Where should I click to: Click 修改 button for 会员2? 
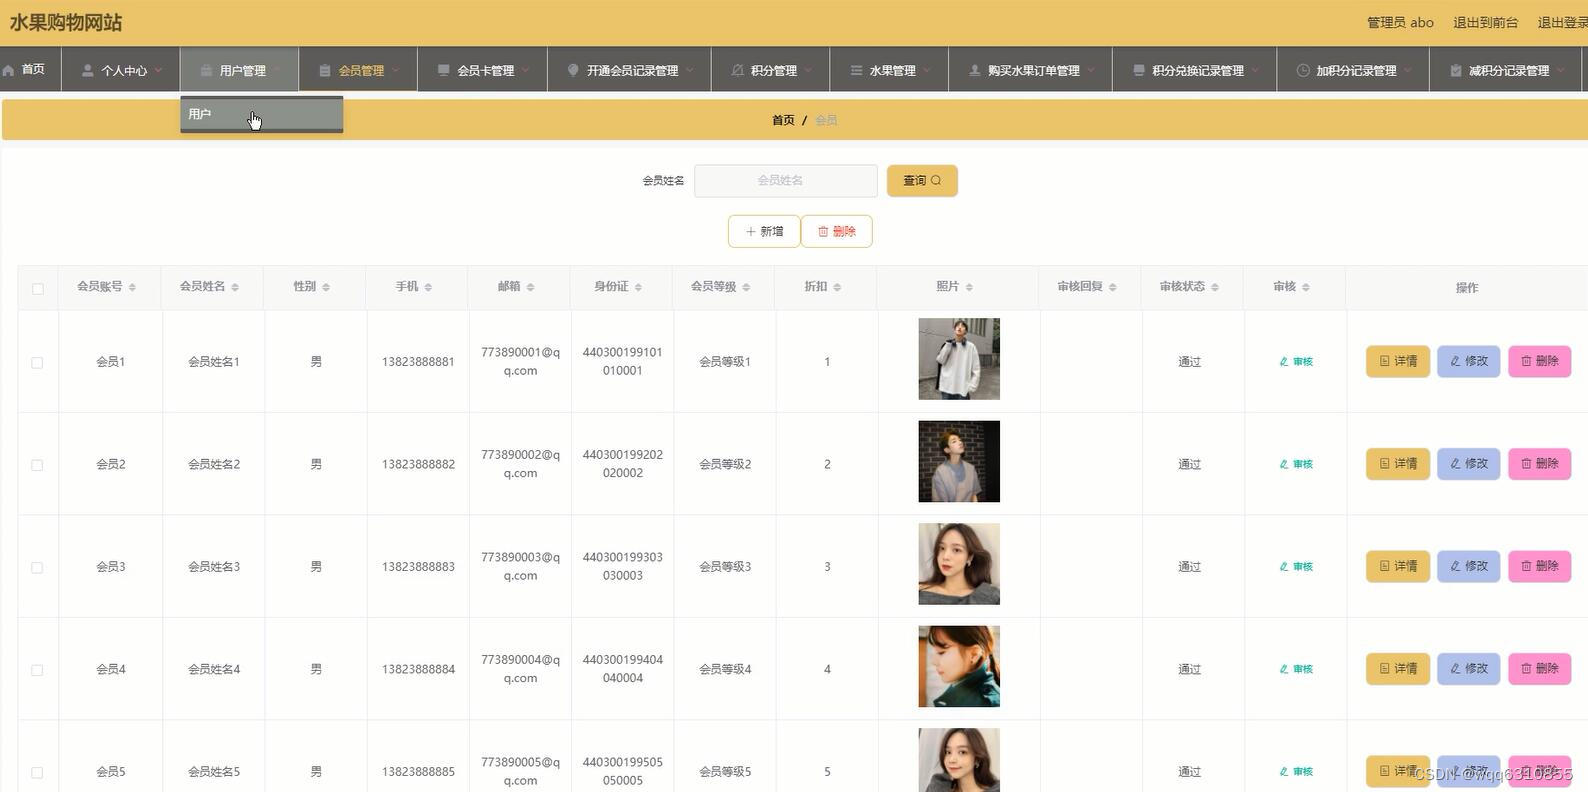(x=1469, y=464)
